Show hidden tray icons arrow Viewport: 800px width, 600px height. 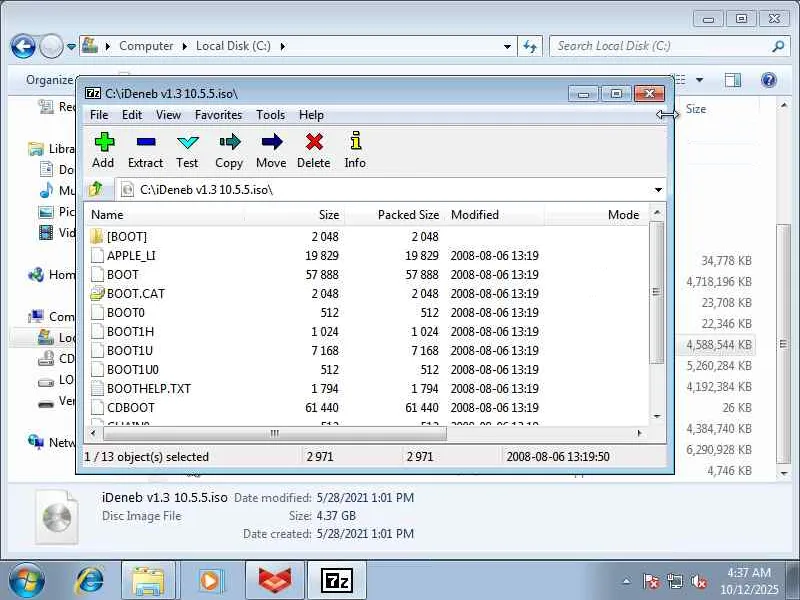click(x=627, y=581)
